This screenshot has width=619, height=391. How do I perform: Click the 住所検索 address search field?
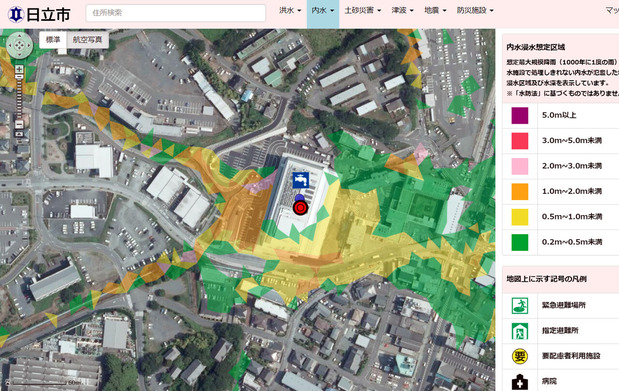(x=176, y=13)
